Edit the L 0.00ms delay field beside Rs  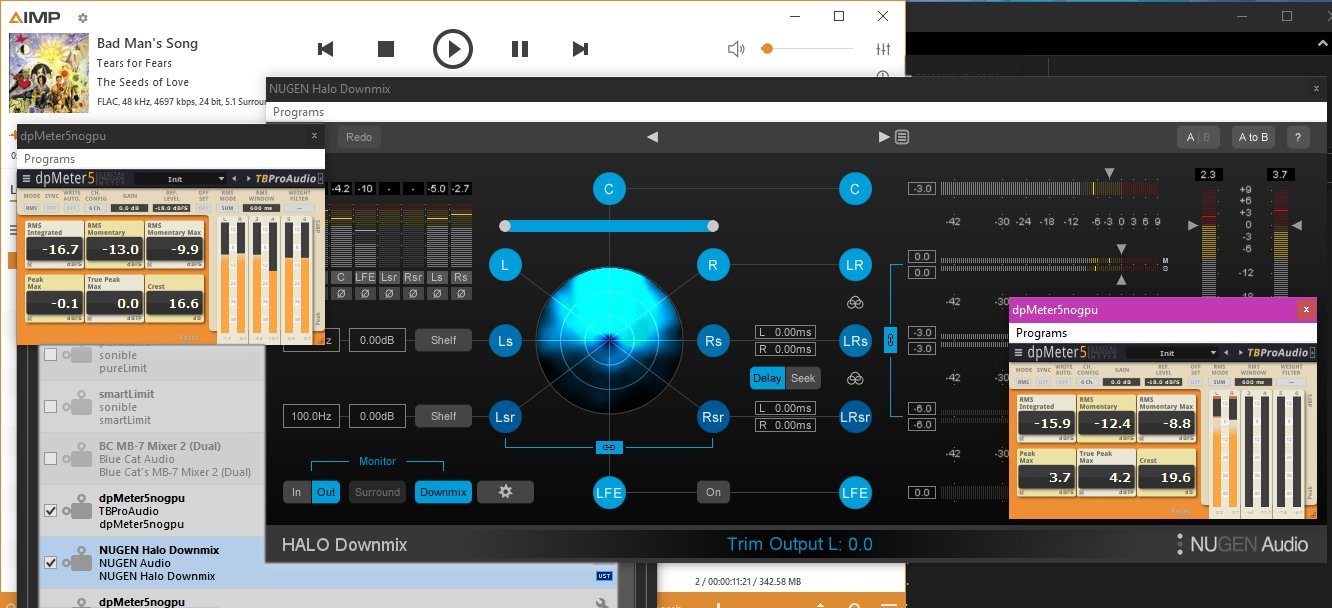click(785, 332)
